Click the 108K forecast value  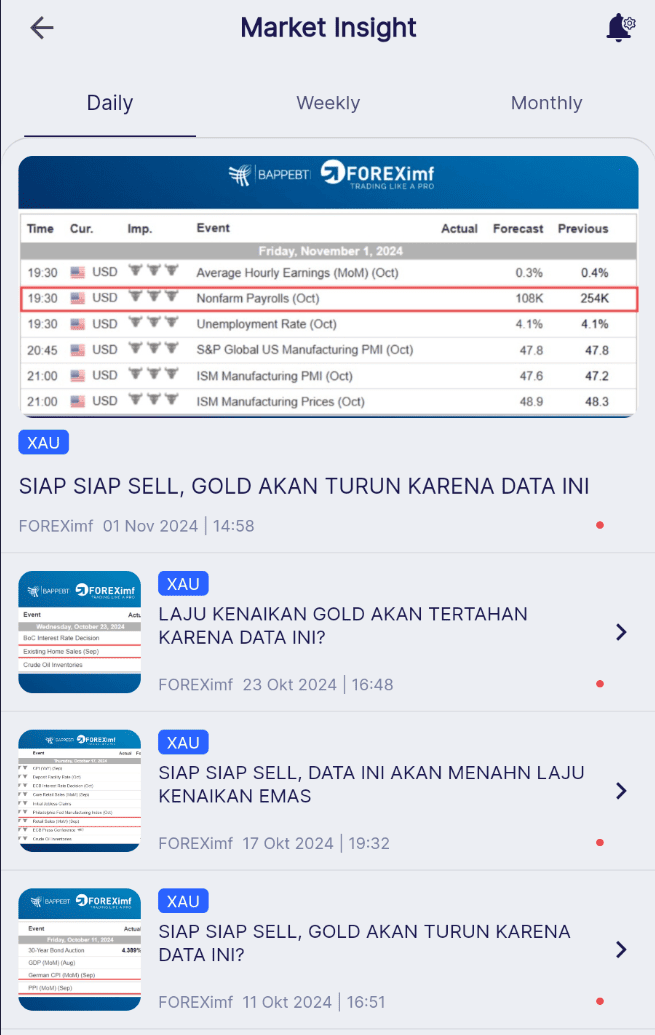coord(529,298)
